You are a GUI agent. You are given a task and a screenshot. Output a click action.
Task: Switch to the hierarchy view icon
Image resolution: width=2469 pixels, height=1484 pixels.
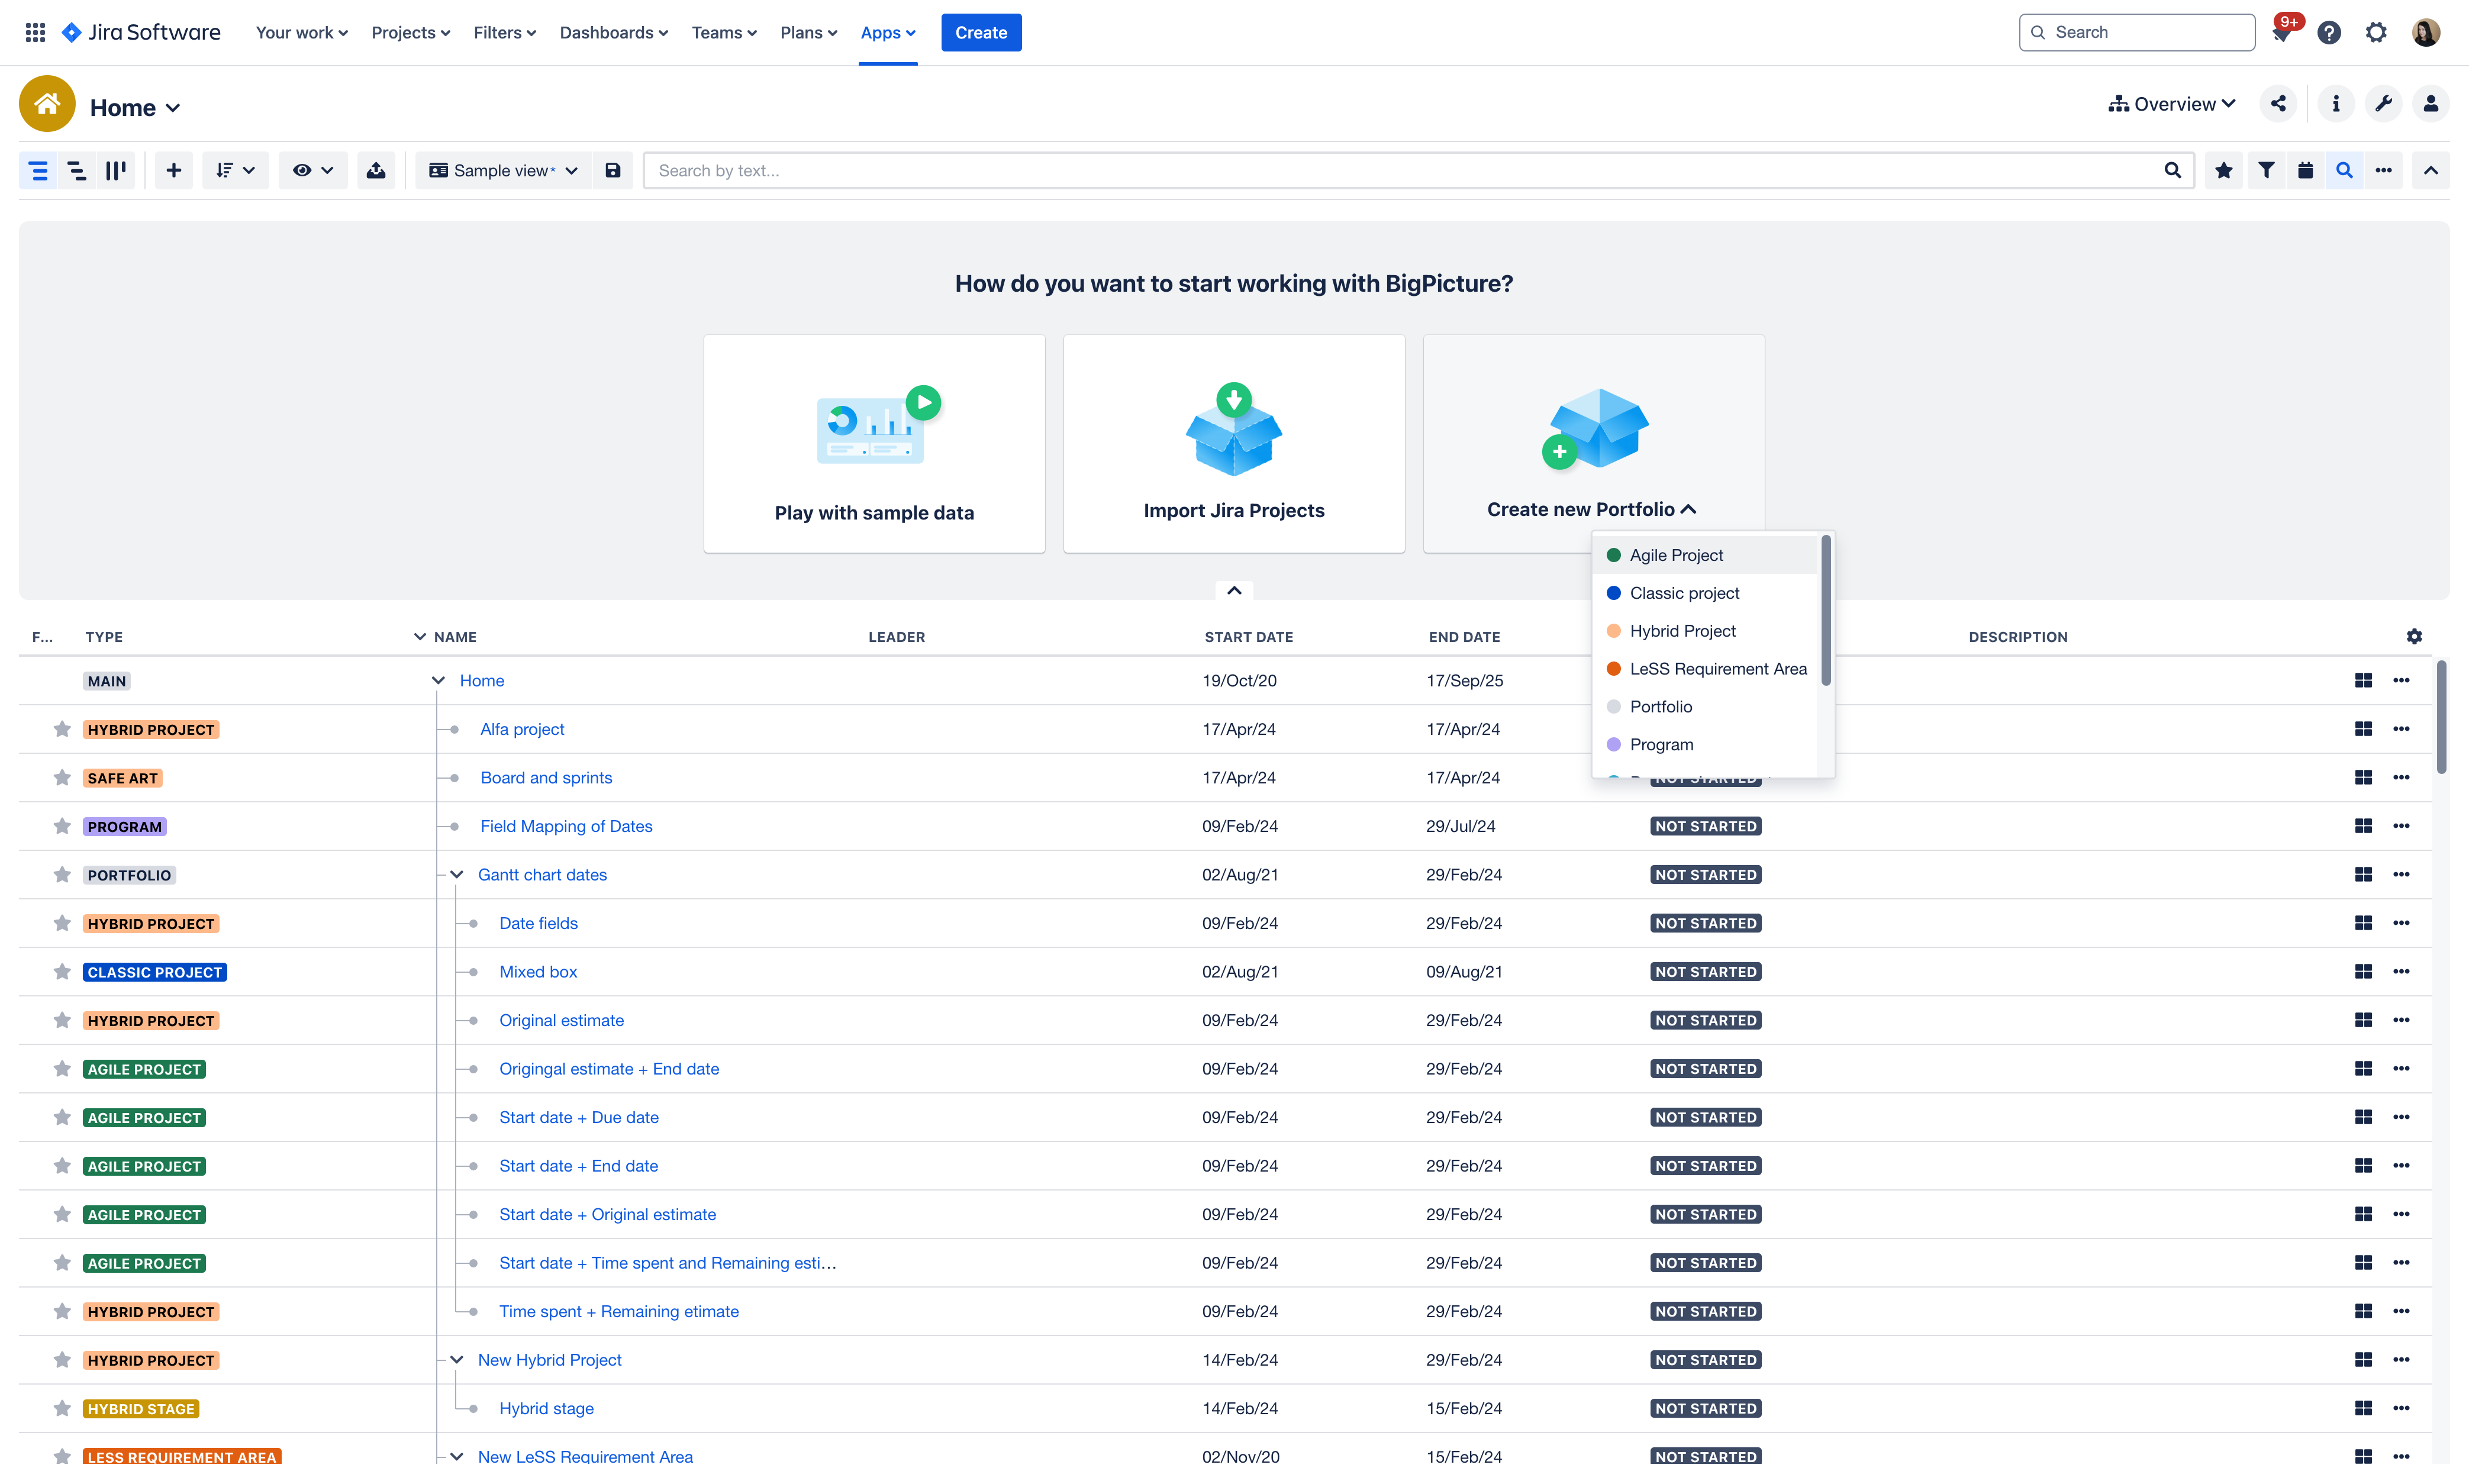[77, 170]
